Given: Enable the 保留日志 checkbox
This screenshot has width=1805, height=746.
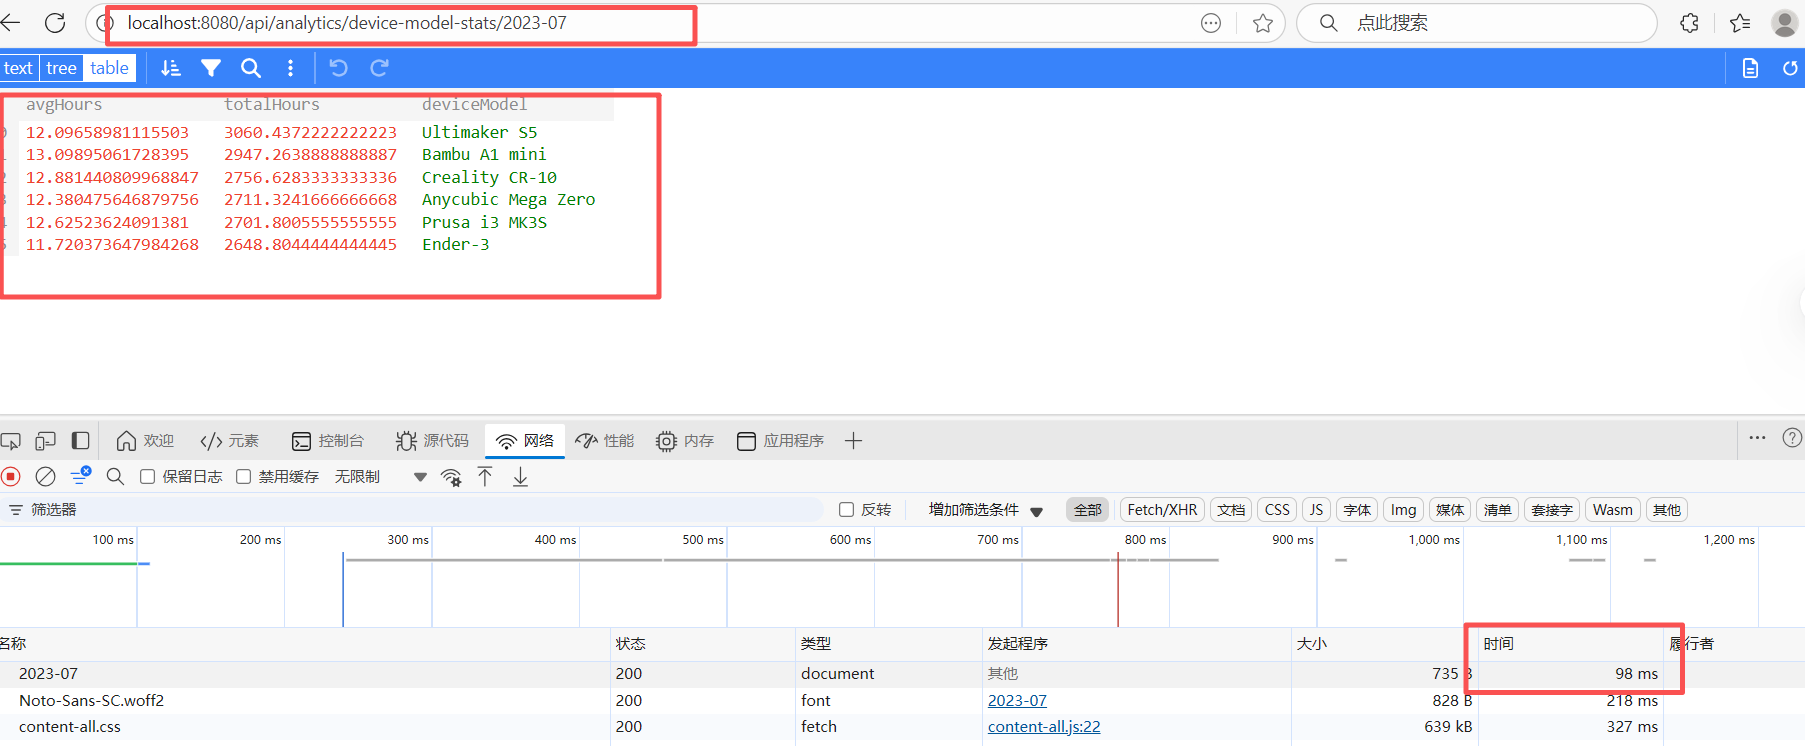Looking at the screenshot, I should [x=147, y=477].
